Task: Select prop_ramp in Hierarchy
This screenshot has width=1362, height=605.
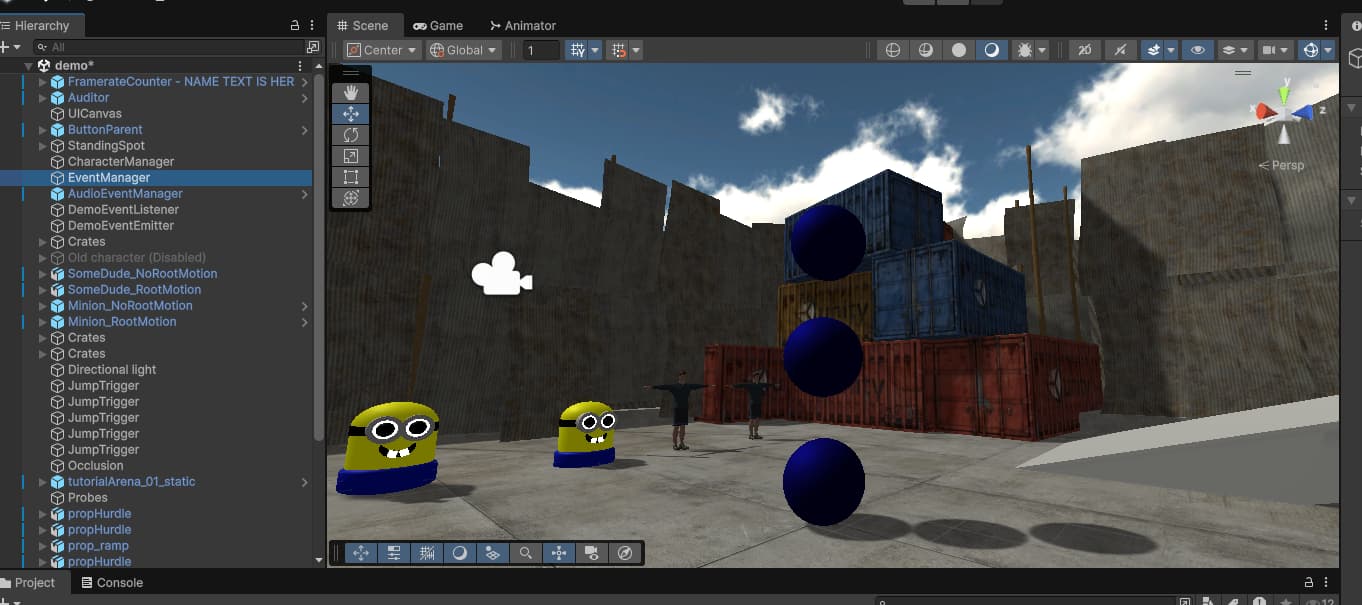Action: click(98, 546)
